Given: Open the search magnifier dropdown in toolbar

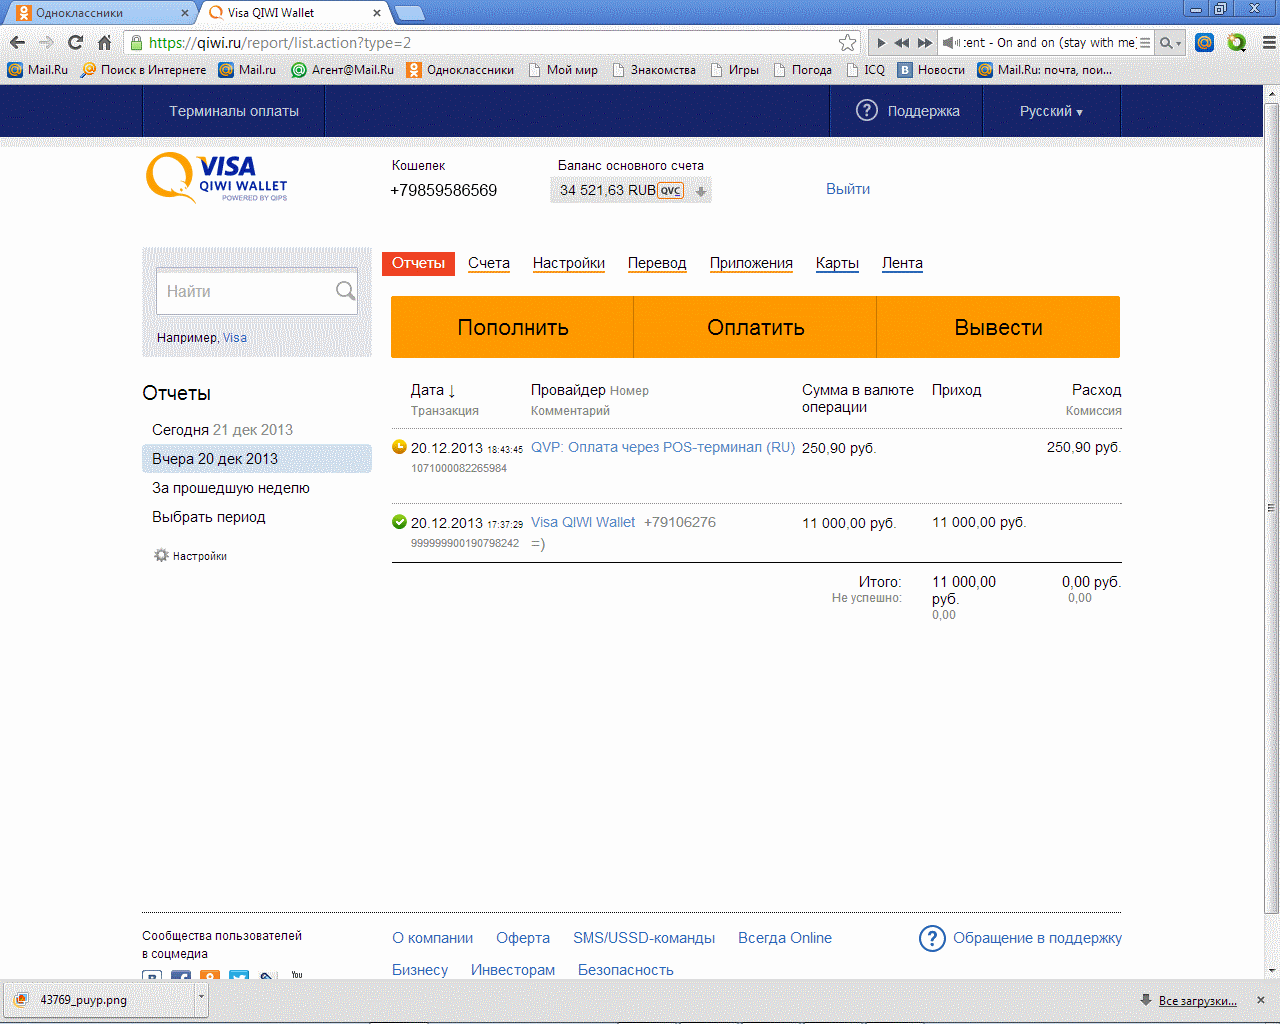Looking at the screenshot, I should (1170, 43).
